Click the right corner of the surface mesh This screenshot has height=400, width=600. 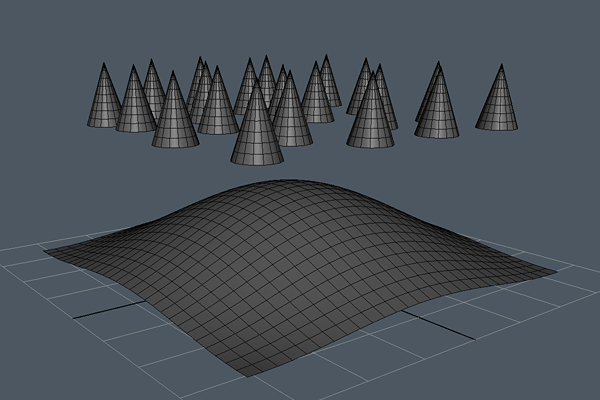tap(553, 271)
